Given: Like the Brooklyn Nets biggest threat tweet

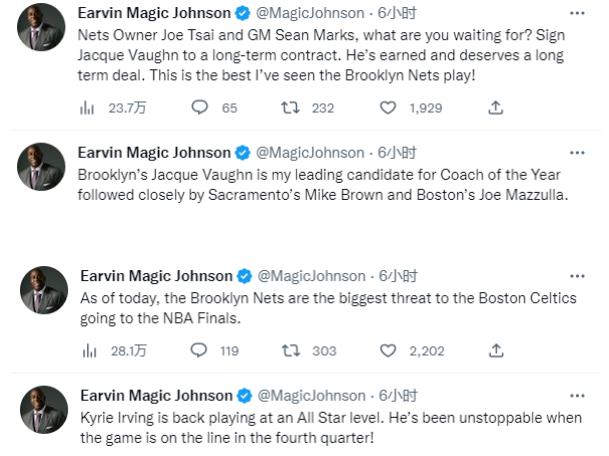Looking at the screenshot, I should (x=390, y=350).
